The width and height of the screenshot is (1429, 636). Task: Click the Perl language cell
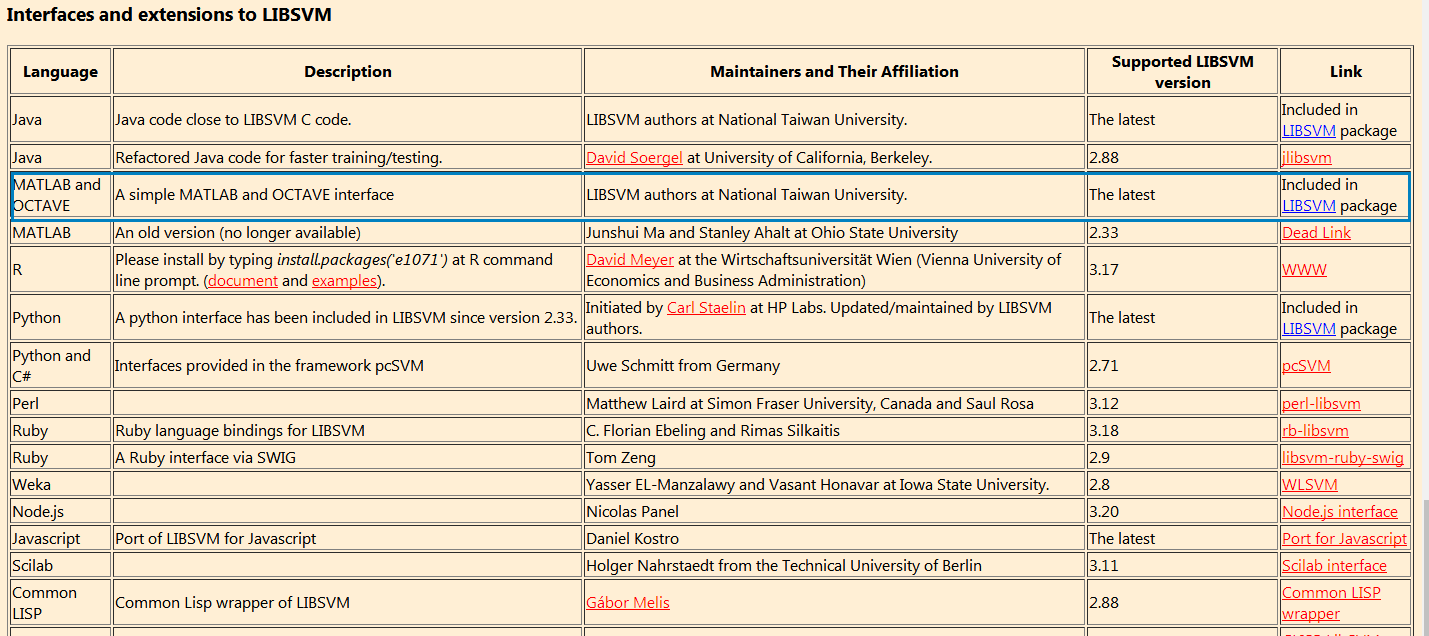click(61, 403)
